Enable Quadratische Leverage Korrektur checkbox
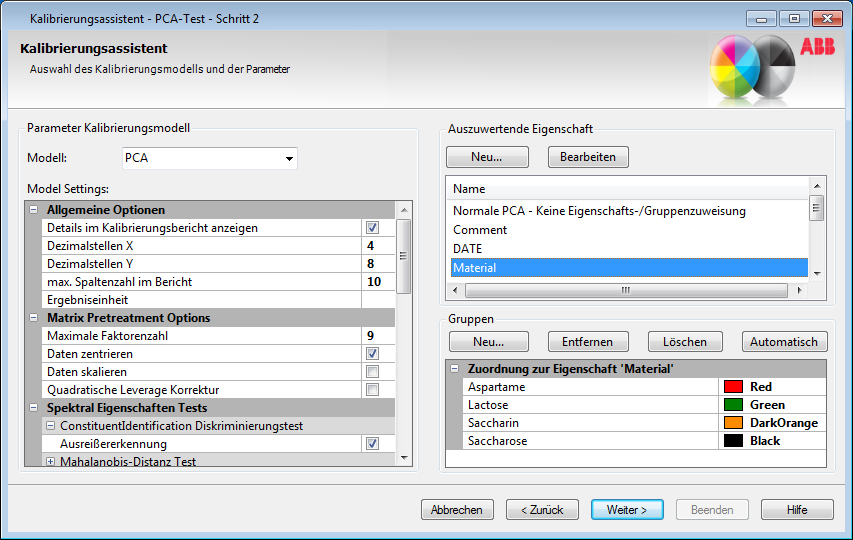Screen dimensions: 853x540 (372, 390)
